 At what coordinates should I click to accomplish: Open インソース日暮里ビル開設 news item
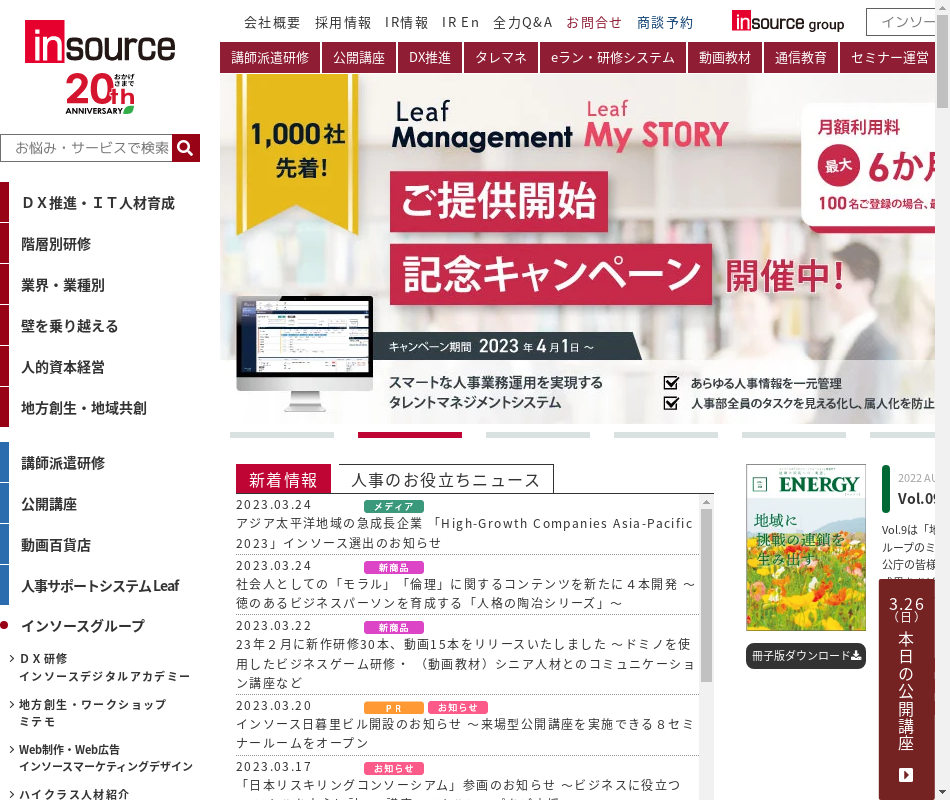point(464,733)
